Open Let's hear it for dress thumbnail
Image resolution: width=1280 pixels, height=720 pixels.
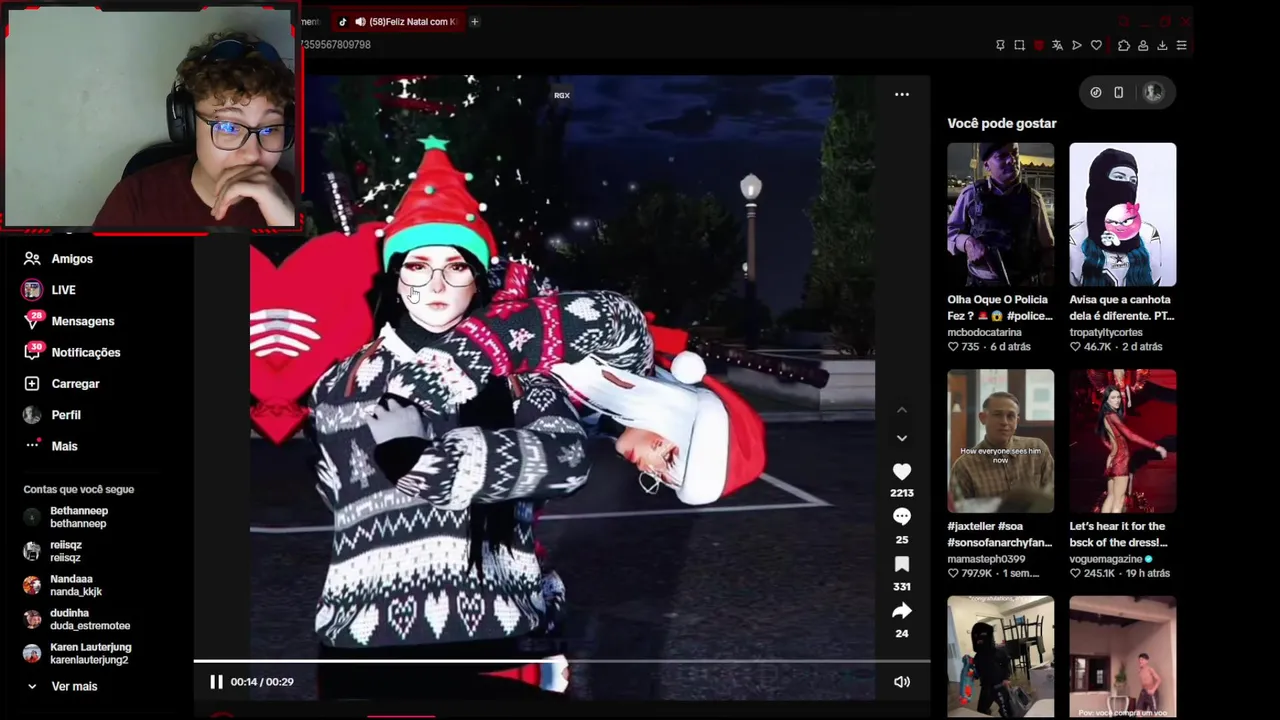pos(1123,441)
